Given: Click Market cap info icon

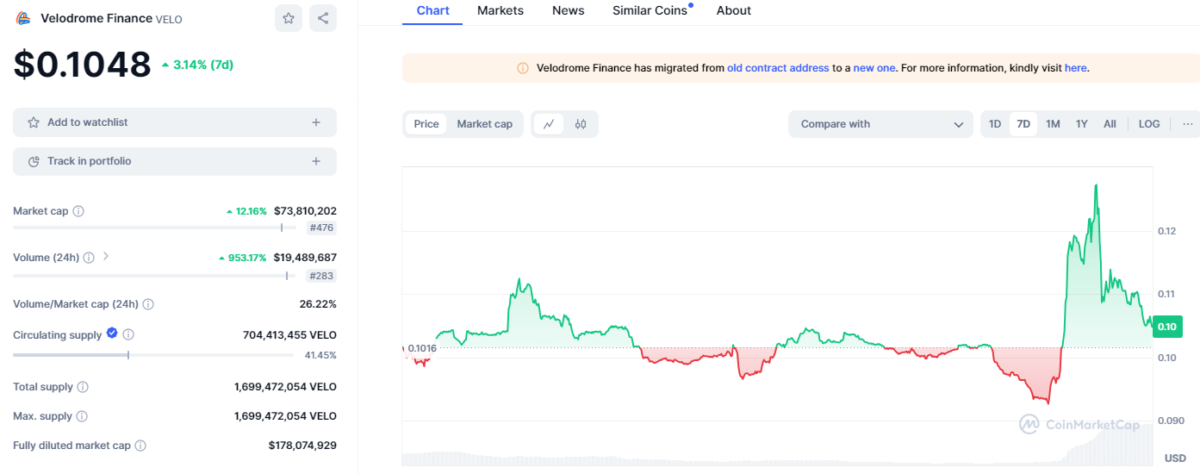Looking at the screenshot, I should pos(79,211).
